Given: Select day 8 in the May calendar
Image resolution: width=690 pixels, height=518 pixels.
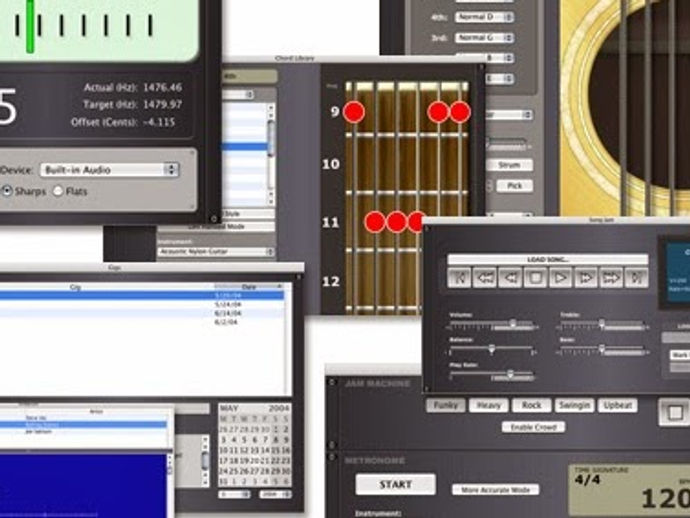Looking at the screenshot, I should coord(275,440).
